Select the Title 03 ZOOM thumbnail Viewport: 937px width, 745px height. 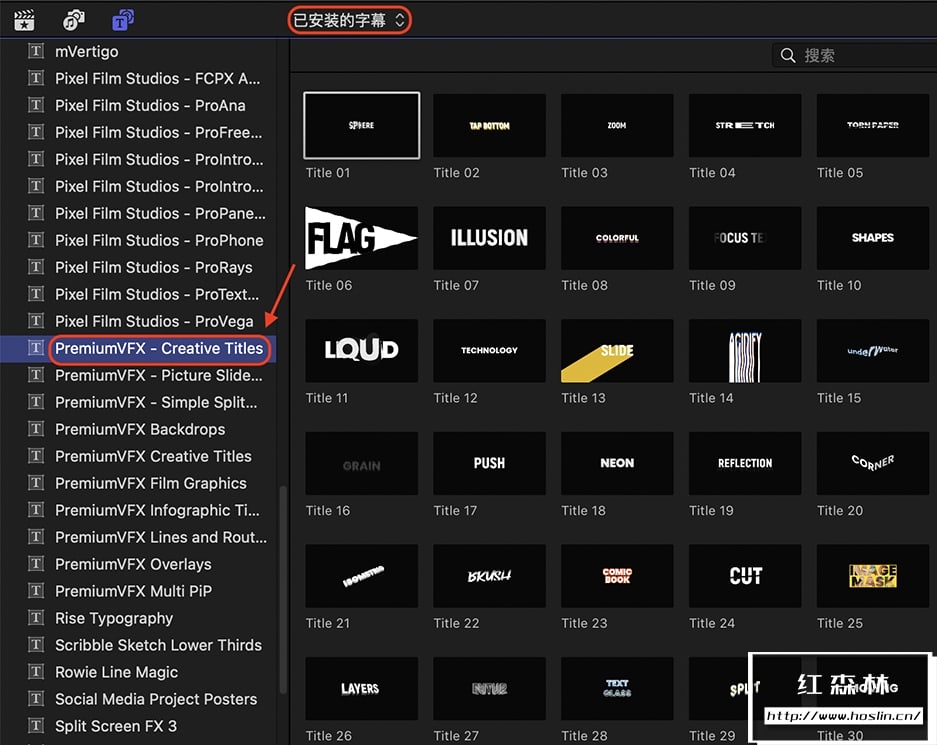617,125
